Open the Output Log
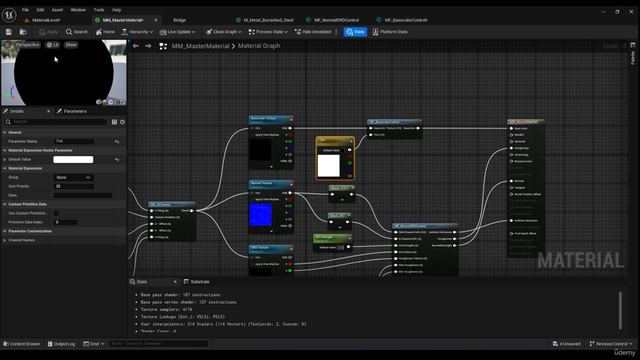The width and height of the screenshot is (640, 360). pyautogui.click(x=61, y=344)
